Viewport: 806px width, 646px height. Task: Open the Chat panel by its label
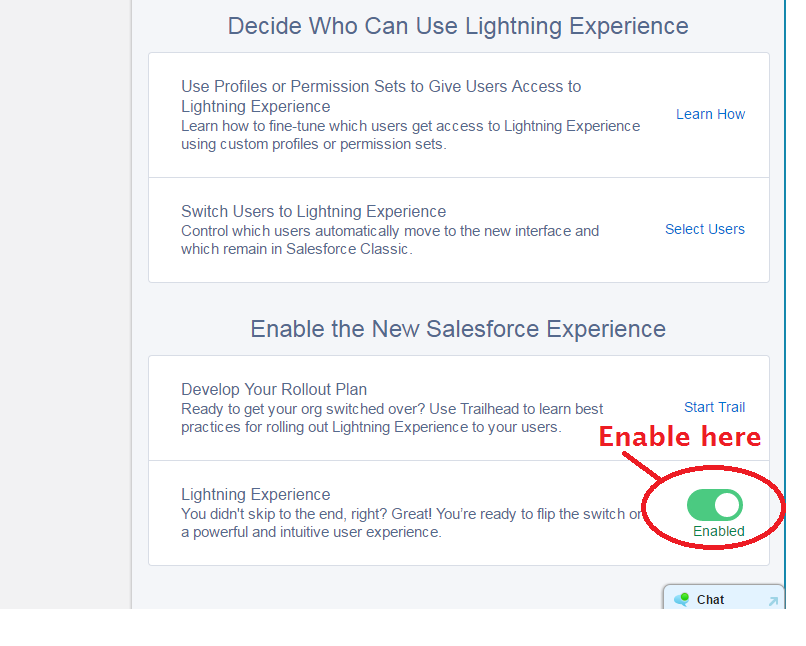click(710, 600)
